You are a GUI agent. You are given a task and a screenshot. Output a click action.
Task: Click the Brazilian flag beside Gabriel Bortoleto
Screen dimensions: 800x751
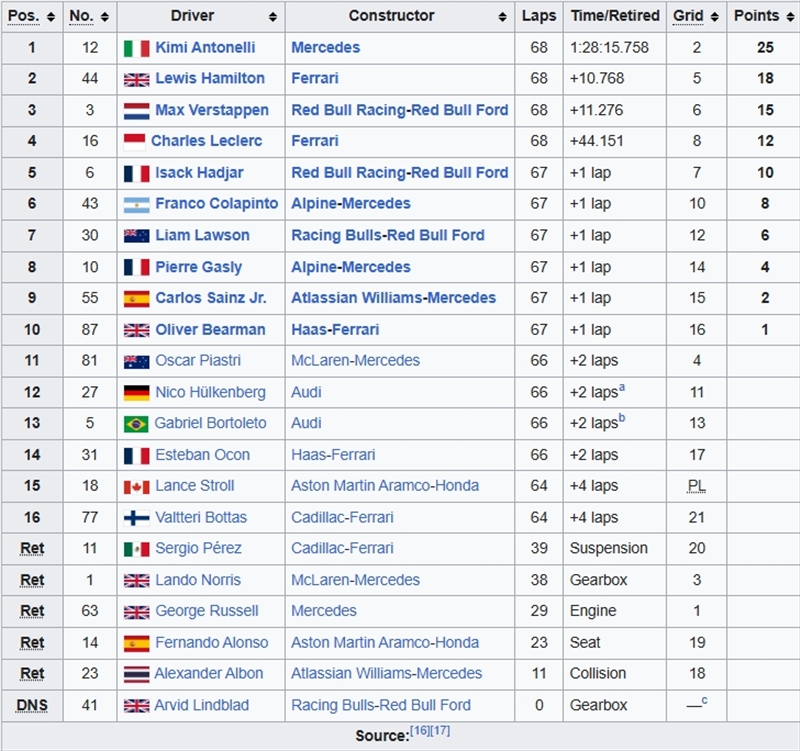point(136,424)
